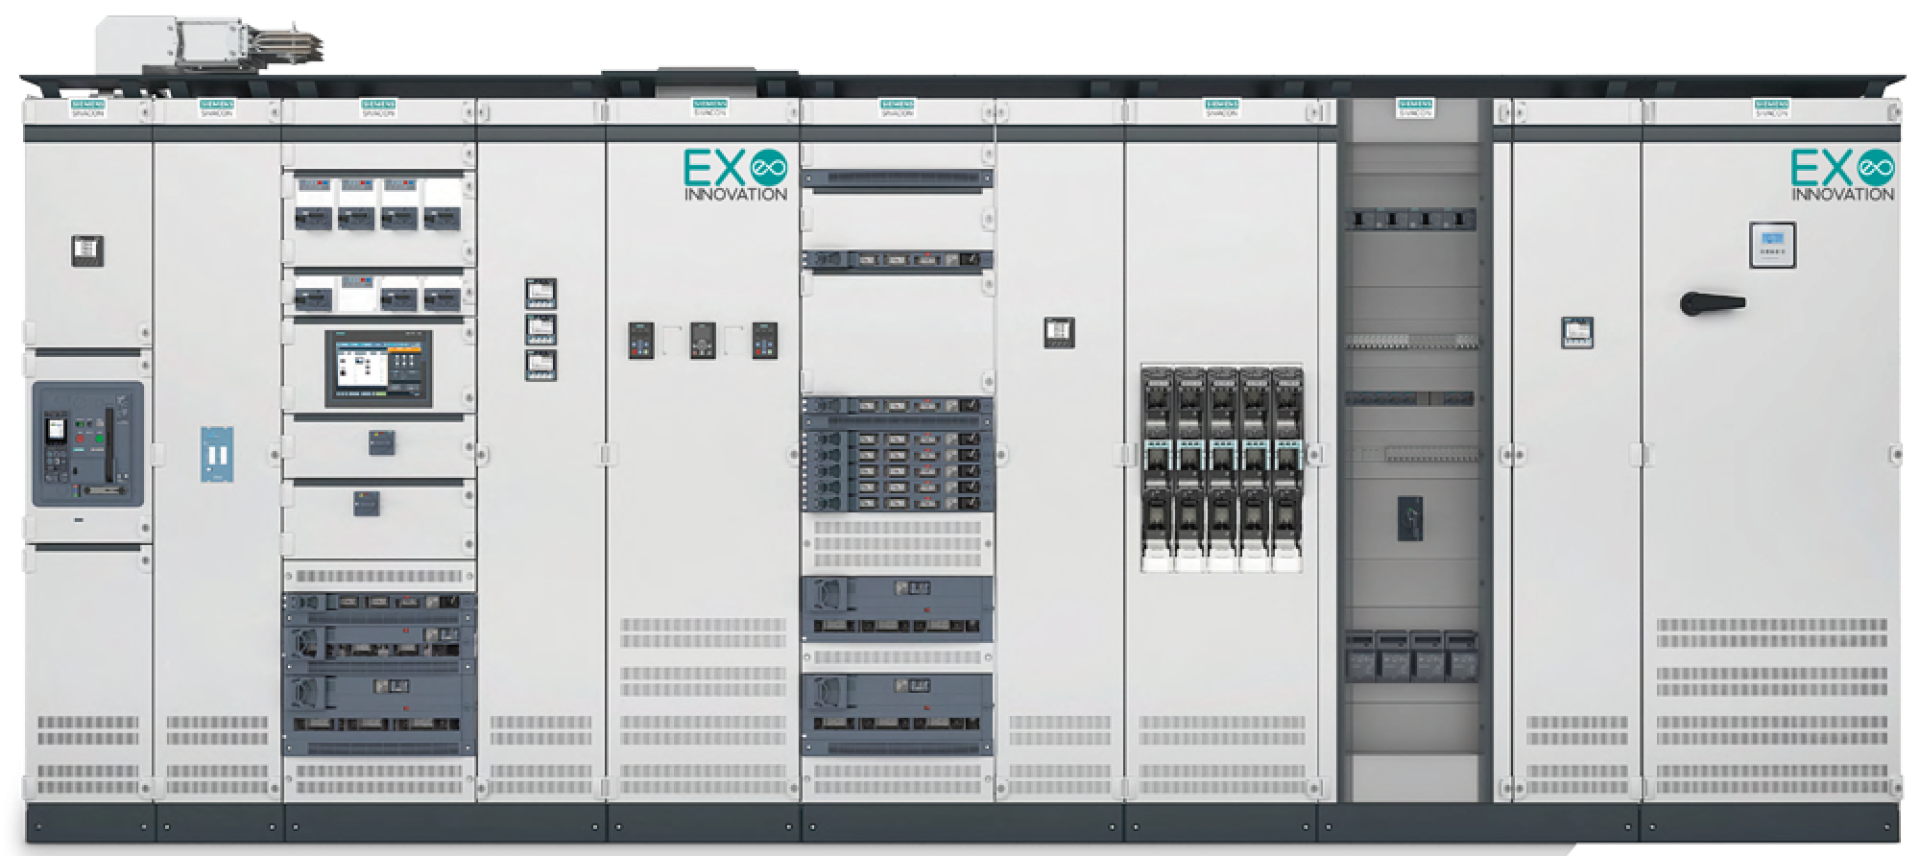Turn the black rotary handle on right cabinet
Image resolution: width=1920 pixels, height=856 pixels.
tap(1712, 303)
